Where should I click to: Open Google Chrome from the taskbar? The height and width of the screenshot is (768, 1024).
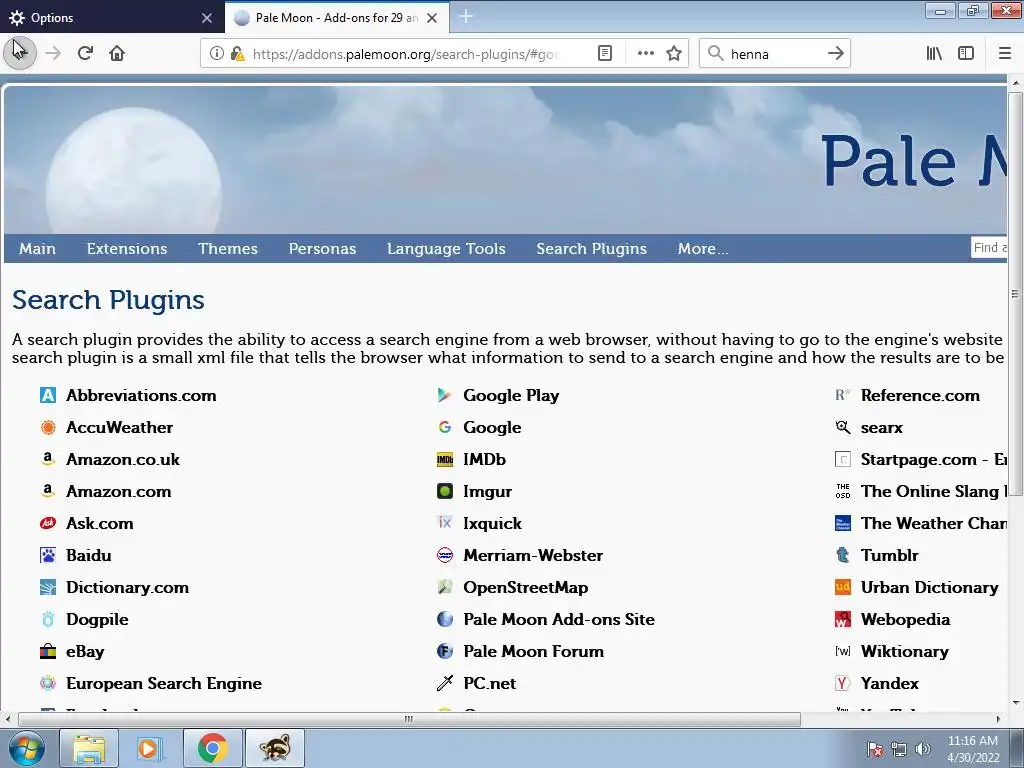click(x=212, y=748)
